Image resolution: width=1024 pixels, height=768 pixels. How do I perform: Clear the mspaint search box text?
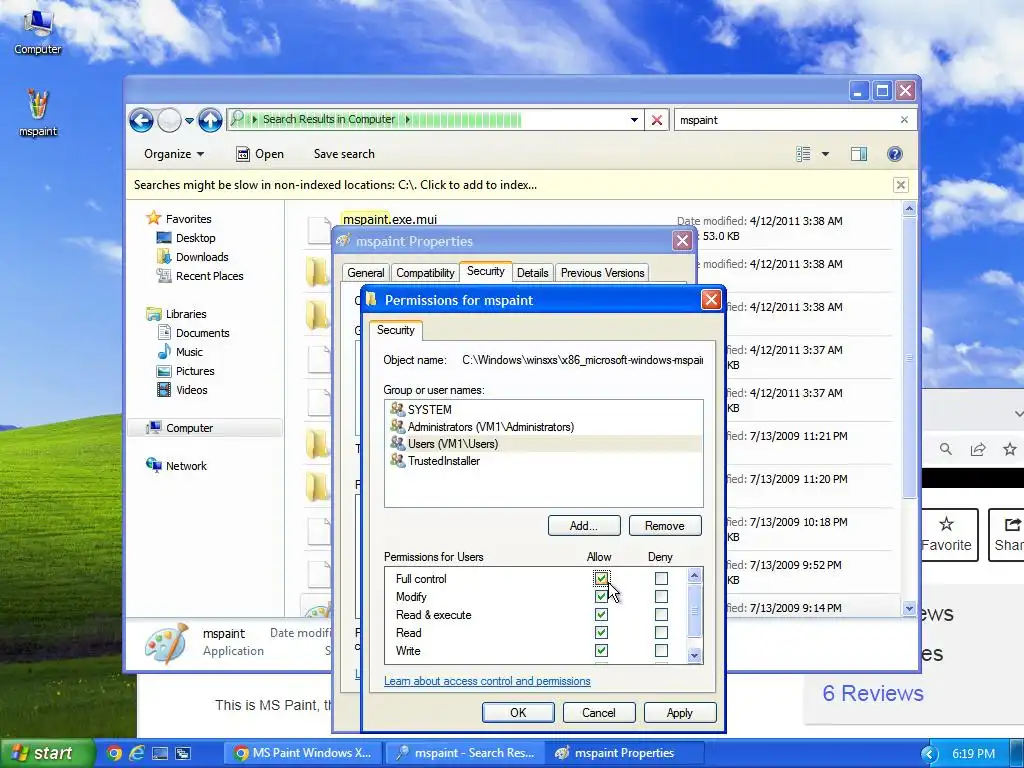pyautogui.click(x=904, y=120)
